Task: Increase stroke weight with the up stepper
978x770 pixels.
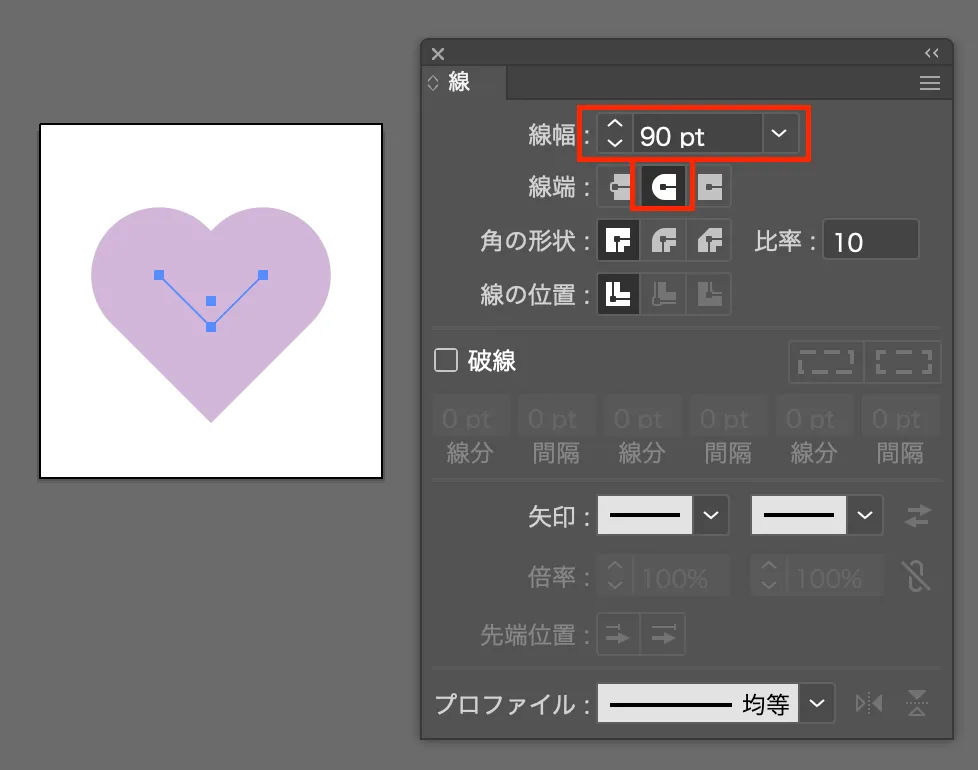Action: coord(614,126)
